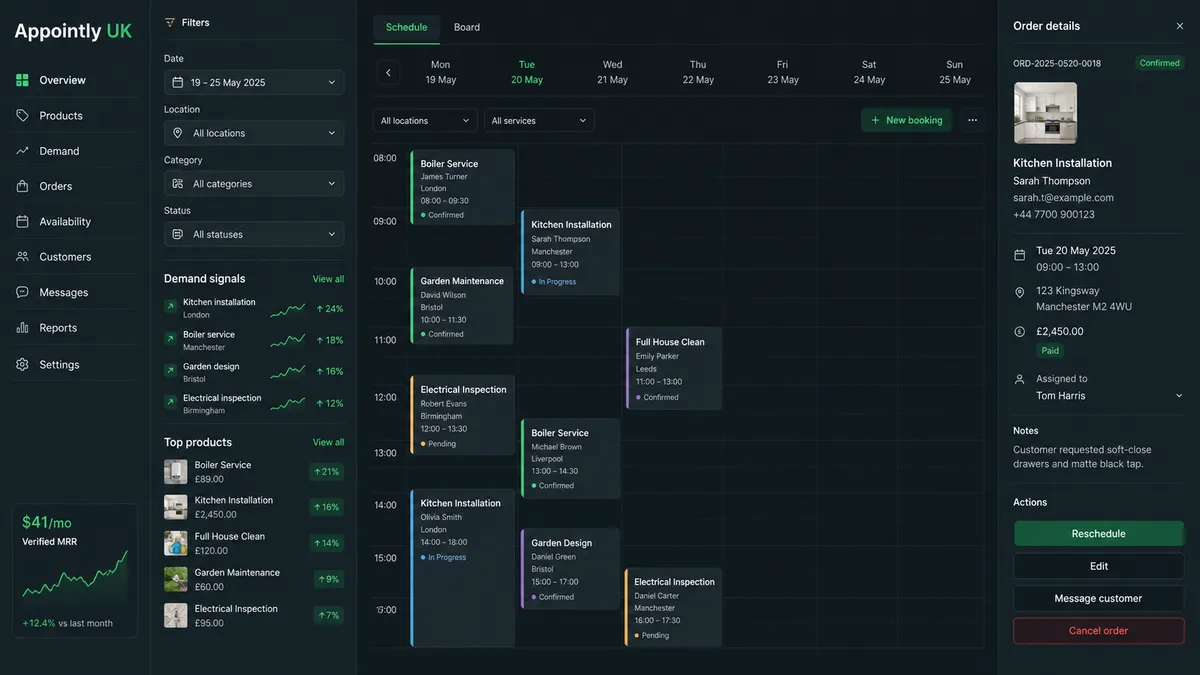Click the Customers people icon
Screen dimensions: 1200x675
tap(22, 257)
